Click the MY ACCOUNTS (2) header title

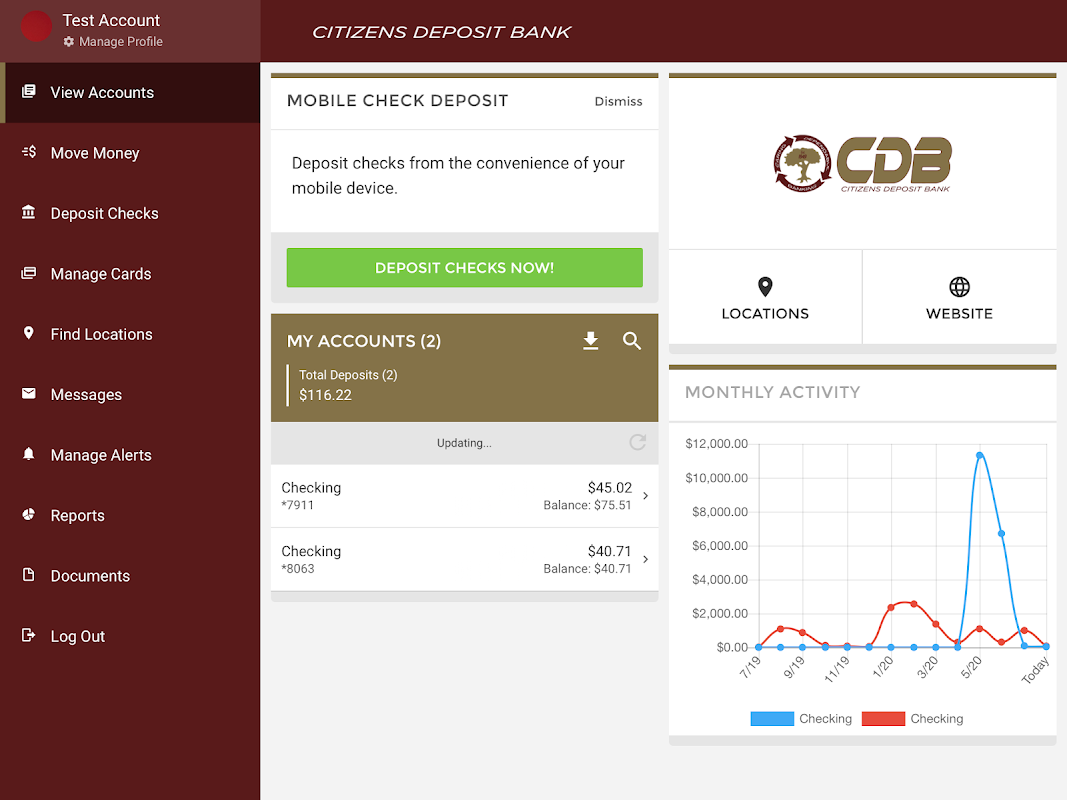364,341
